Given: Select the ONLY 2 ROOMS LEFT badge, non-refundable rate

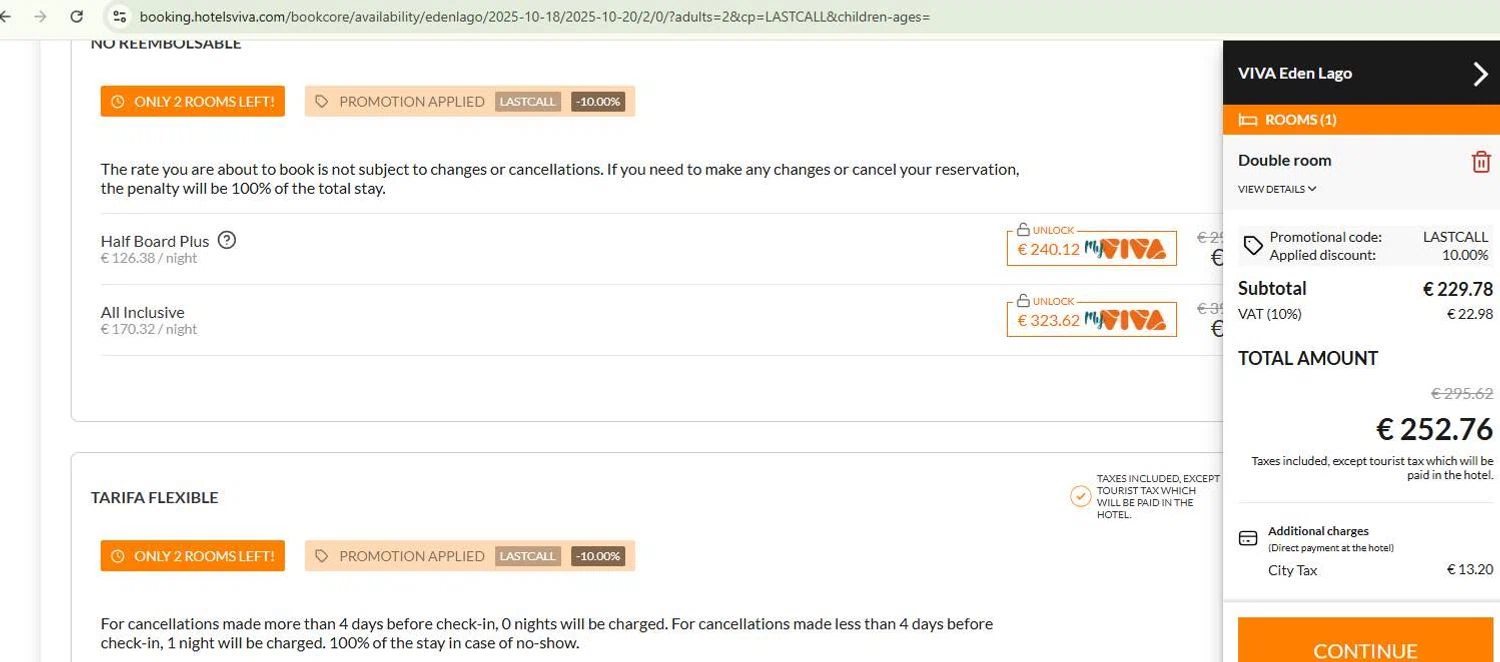Looking at the screenshot, I should tap(193, 101).
